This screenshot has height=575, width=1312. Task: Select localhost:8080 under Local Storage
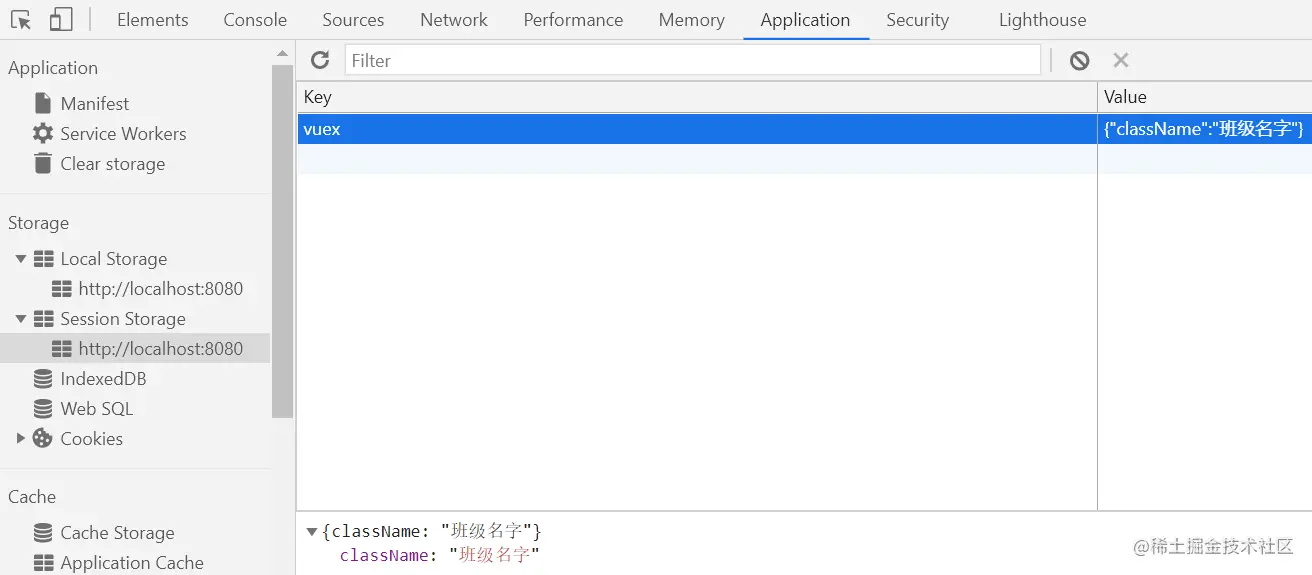point(161,289)
